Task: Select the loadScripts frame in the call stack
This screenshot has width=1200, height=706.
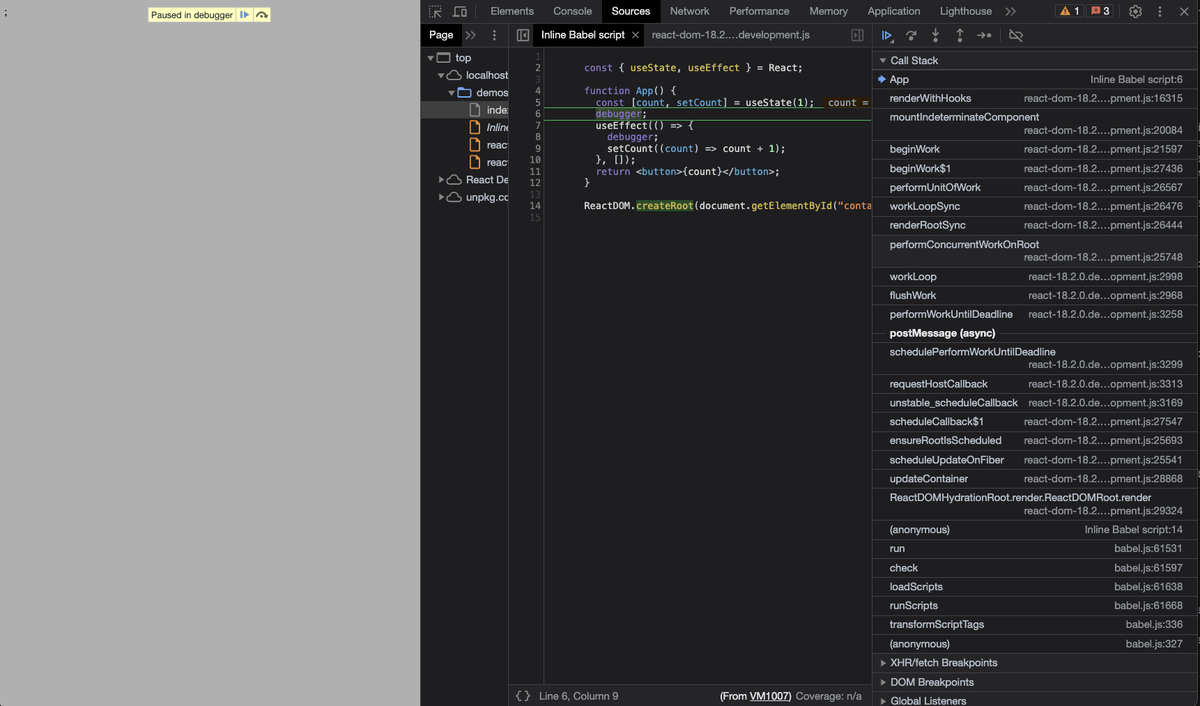Action: 1035,587
